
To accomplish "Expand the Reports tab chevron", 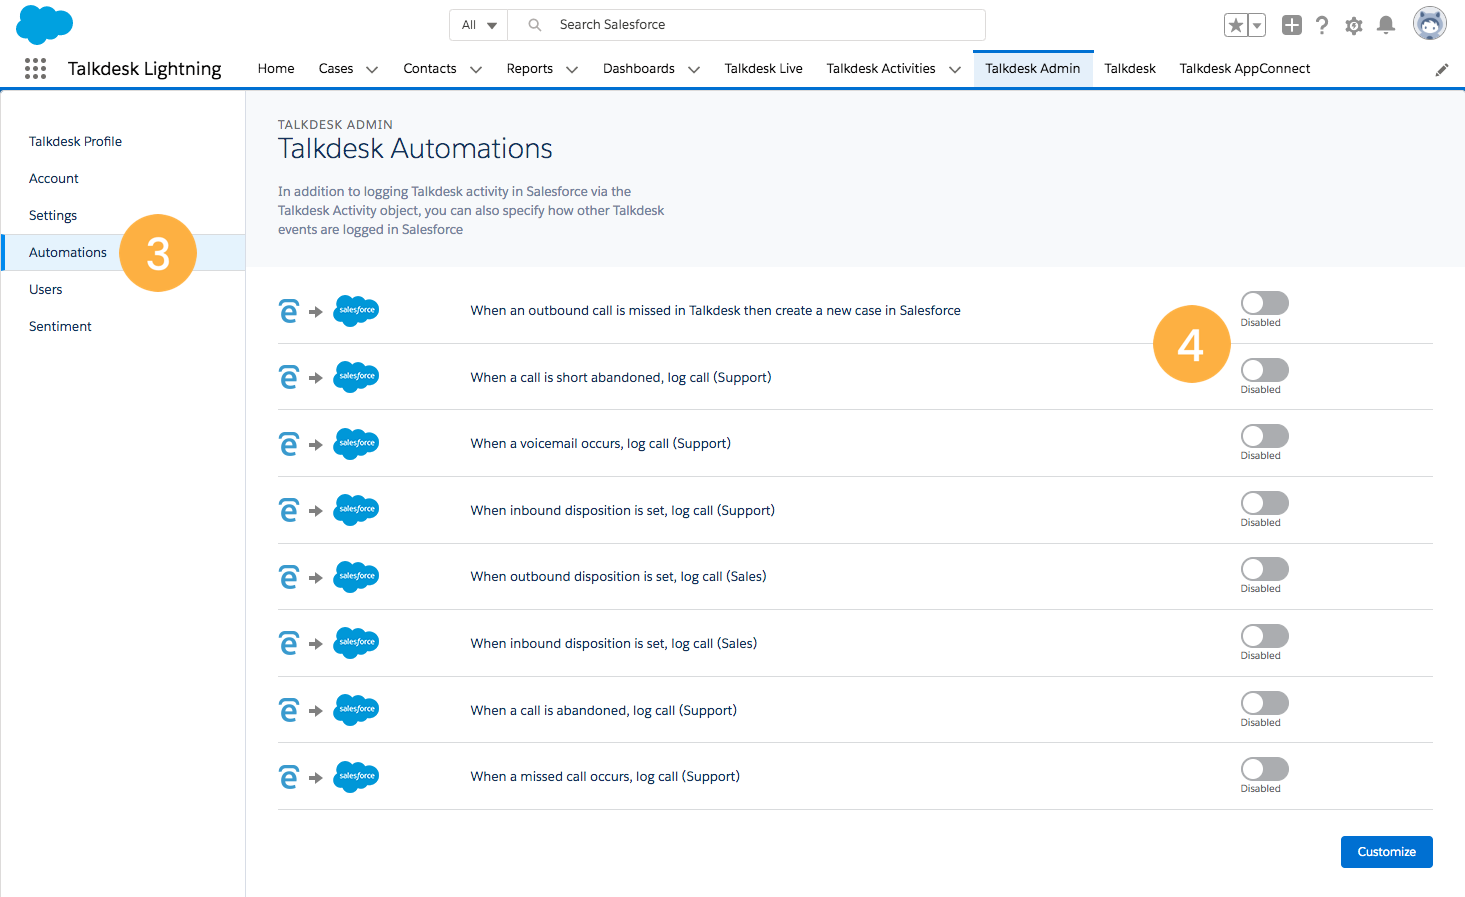I will click(572, 69).
